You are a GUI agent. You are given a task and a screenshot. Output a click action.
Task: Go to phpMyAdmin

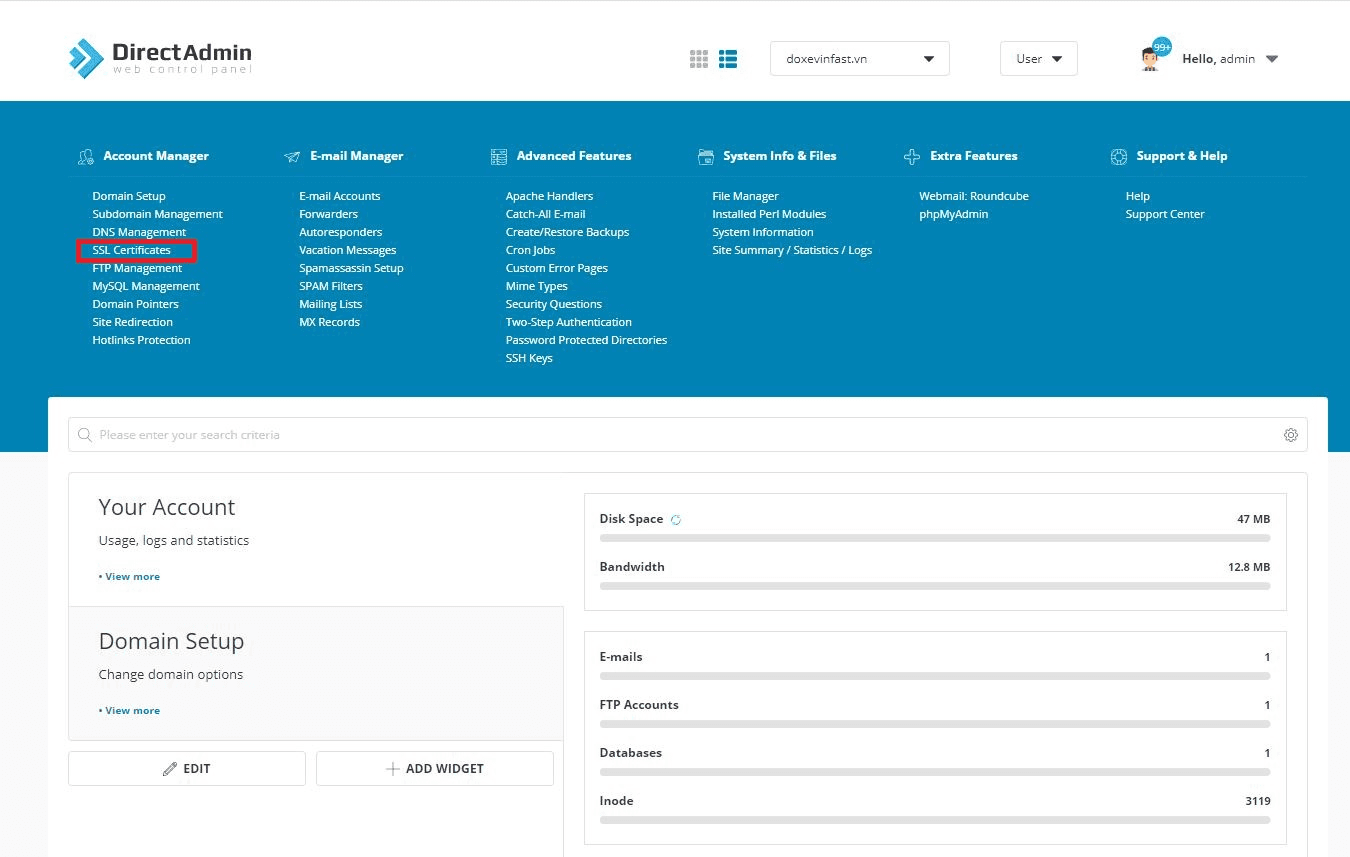pos(953,214)
